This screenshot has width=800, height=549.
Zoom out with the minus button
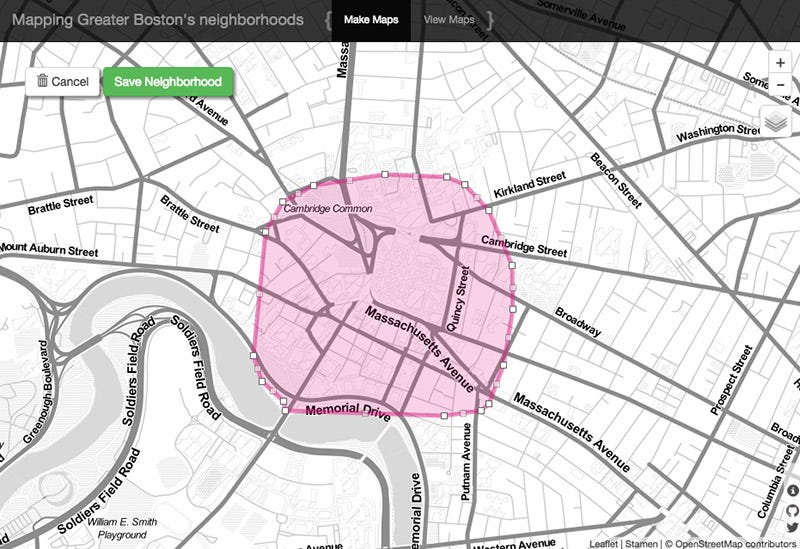tap(780, 84)
